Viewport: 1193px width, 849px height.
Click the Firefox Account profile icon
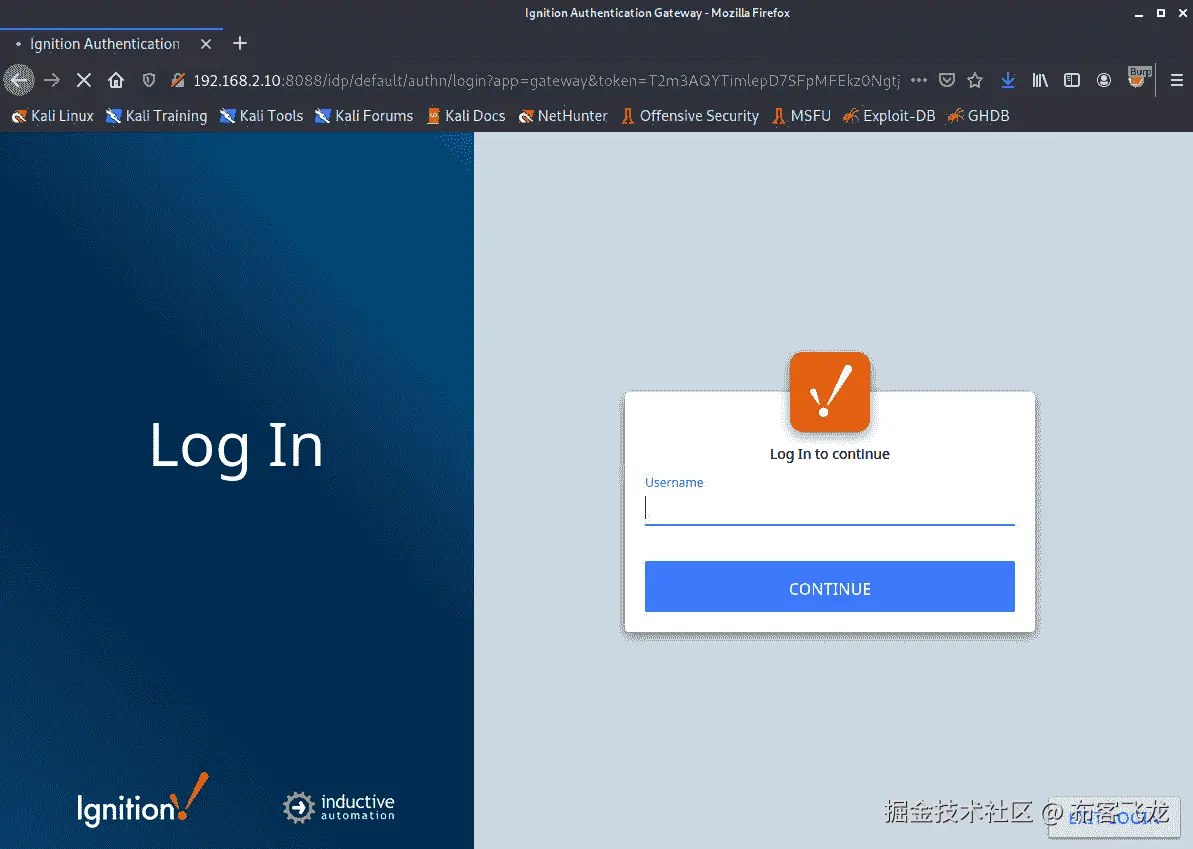coord(1104,80)
